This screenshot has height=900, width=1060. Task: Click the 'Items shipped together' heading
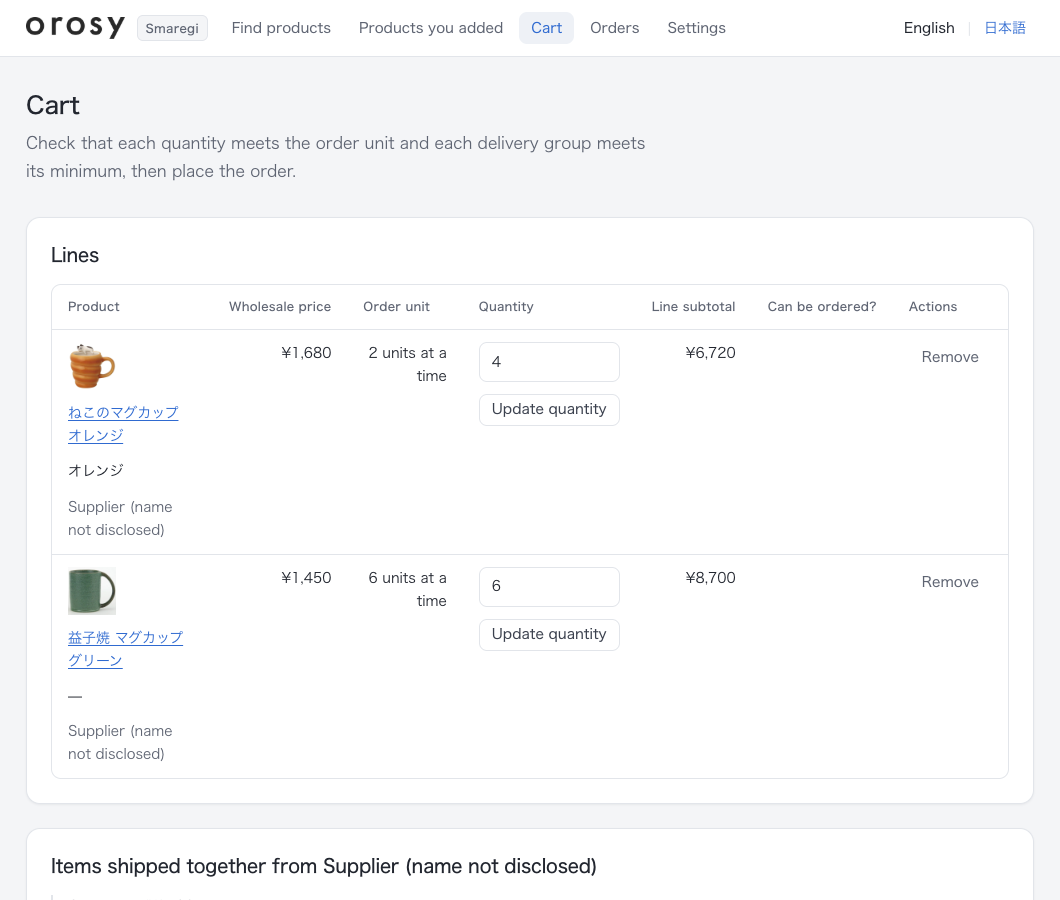324,866
